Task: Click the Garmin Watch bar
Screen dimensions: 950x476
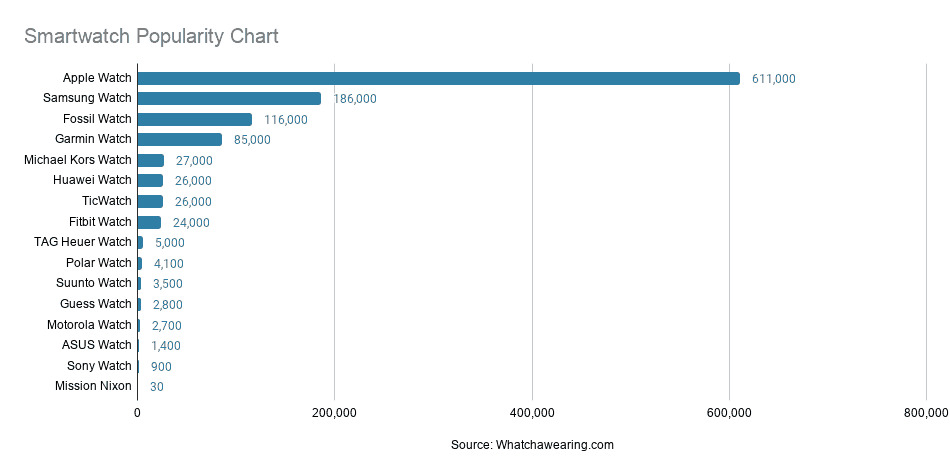Action: tap(180, 139)
